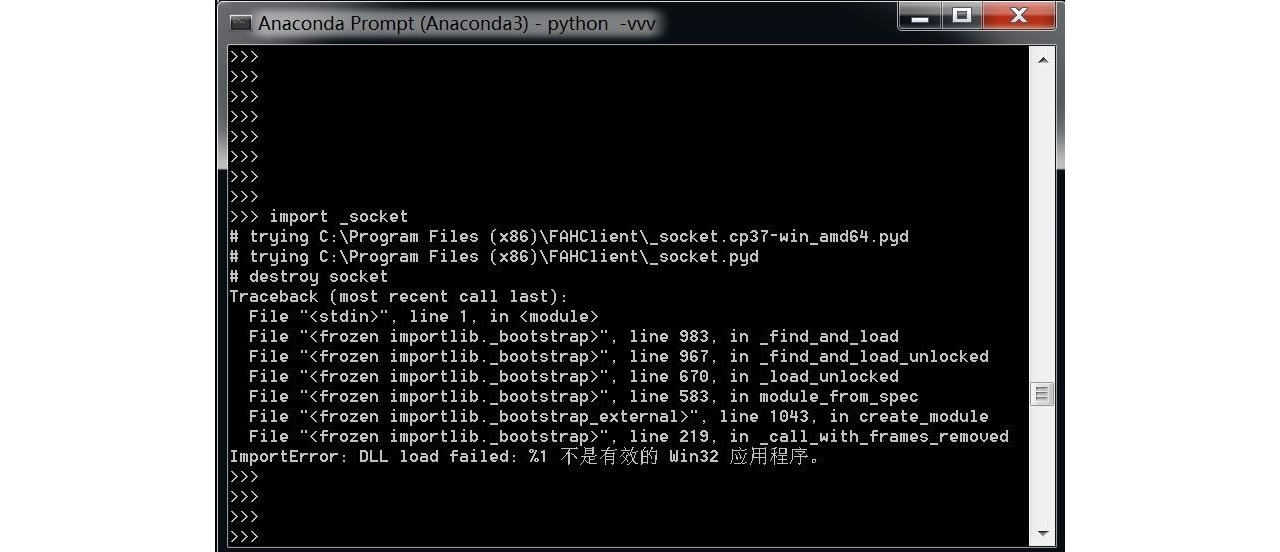The height and width of the screenshot is (552, 1280).
Task: Click the 'import _socket' command line
Action: [319, 216]
